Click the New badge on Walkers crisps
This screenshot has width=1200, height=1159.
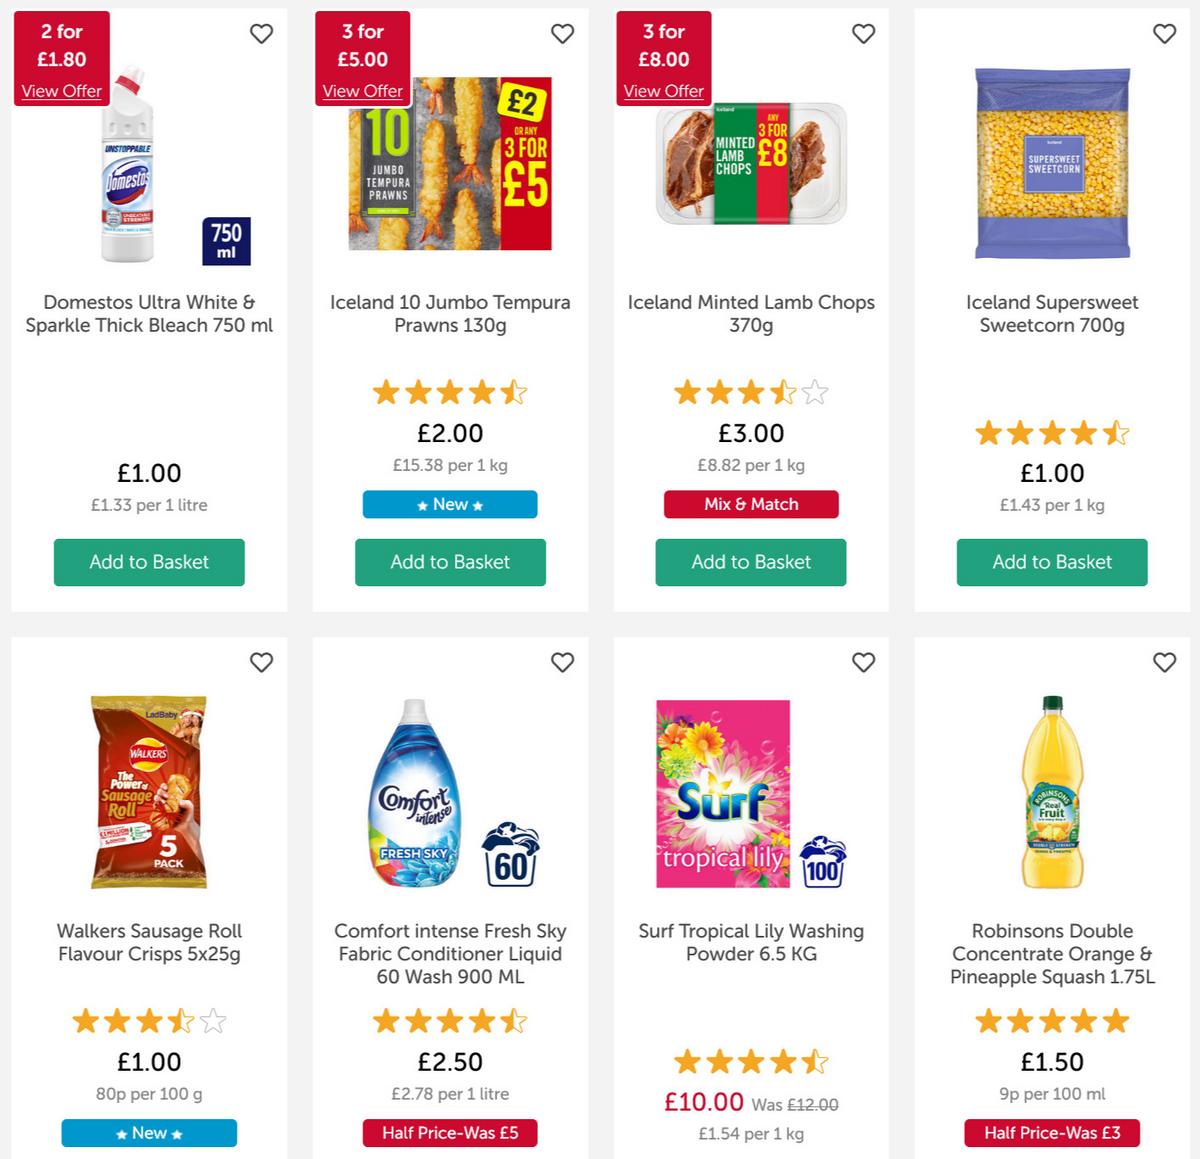(148, 1133)
